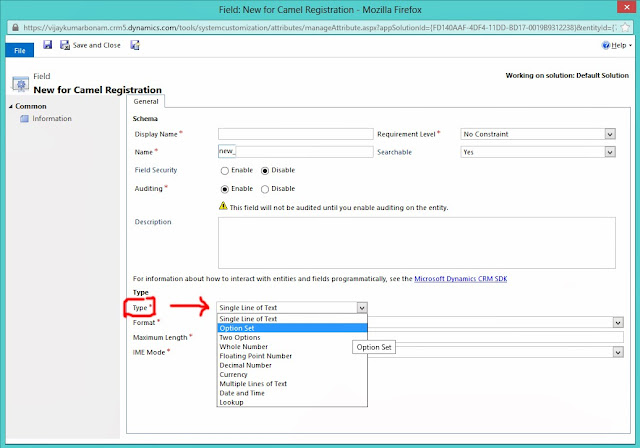Choose Currency from Type list
The image size is (640, 448).
click(292, 374)
